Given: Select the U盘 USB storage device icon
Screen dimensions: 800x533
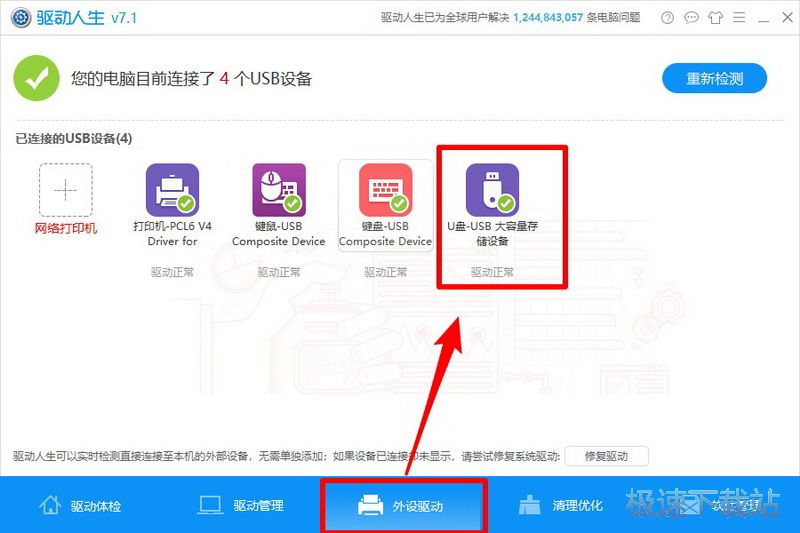Looking at the screenshot, I should (x=492, y=190).
